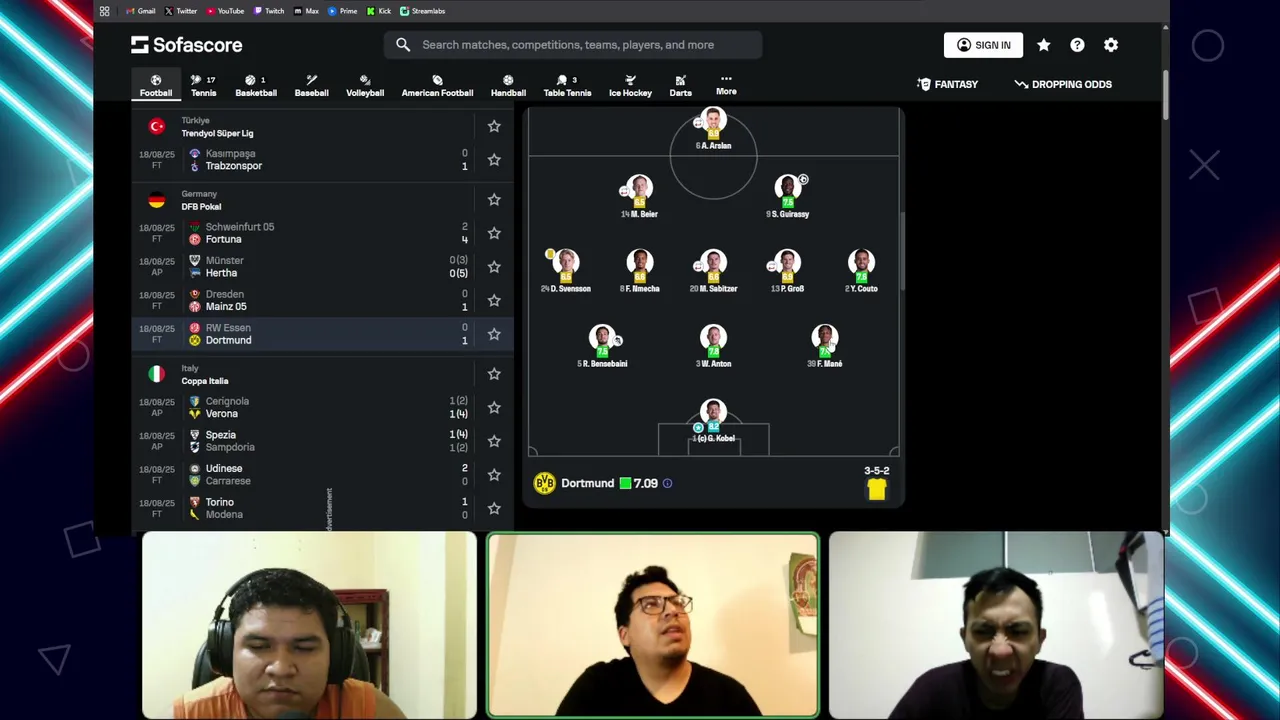Expand the More sports menu
This screenshot has width=1280, height=720.
pos(726,85)
